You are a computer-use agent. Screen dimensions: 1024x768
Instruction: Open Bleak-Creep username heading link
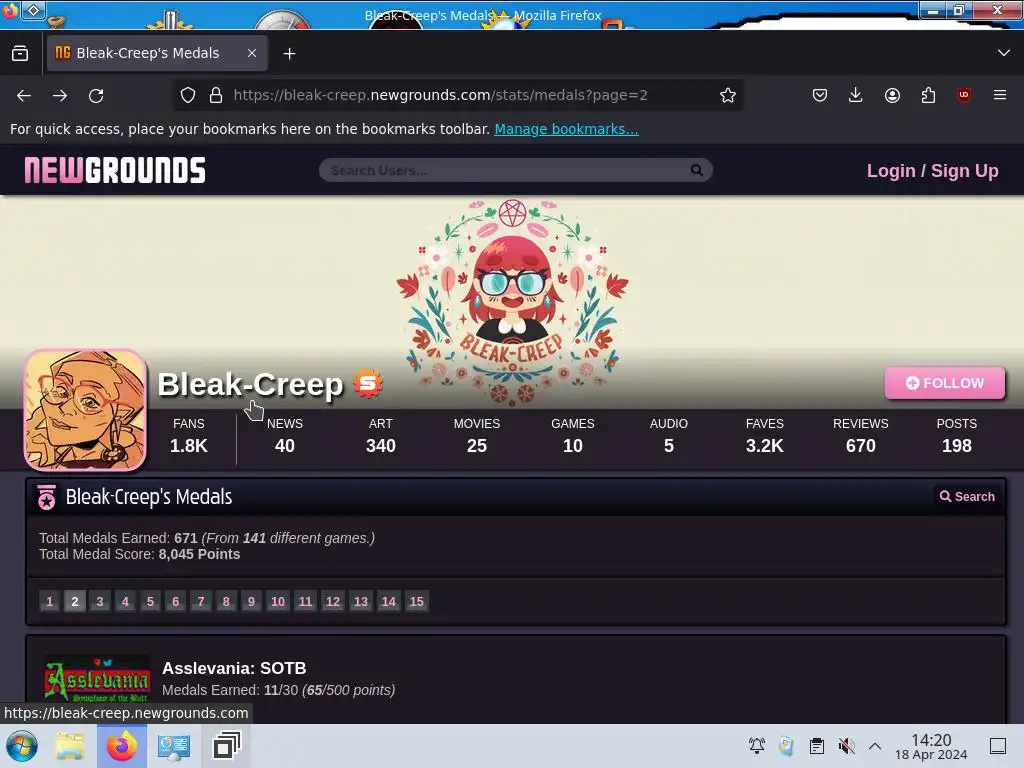[x=250, y=384]
